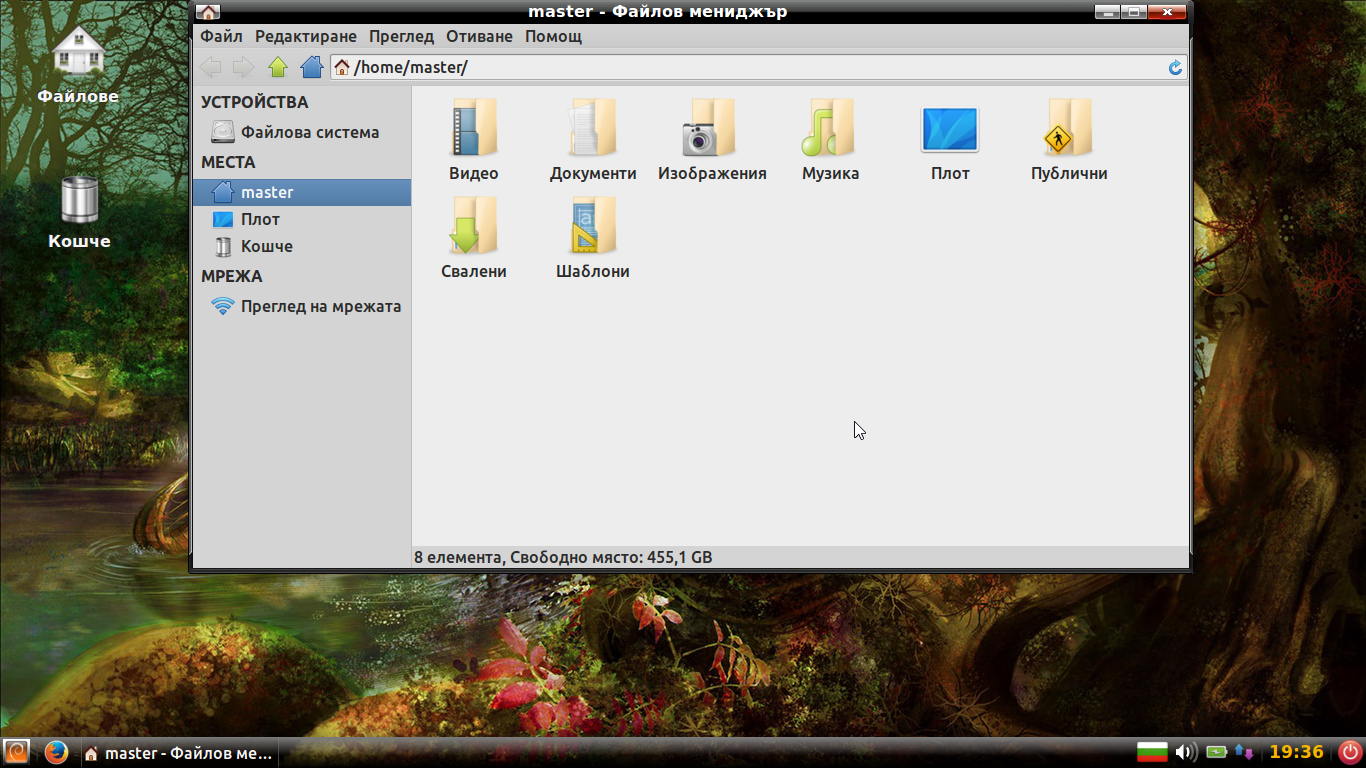Click the Кошче desktop trash icon
The image size is (1366, 768).
tap(79, 212)
